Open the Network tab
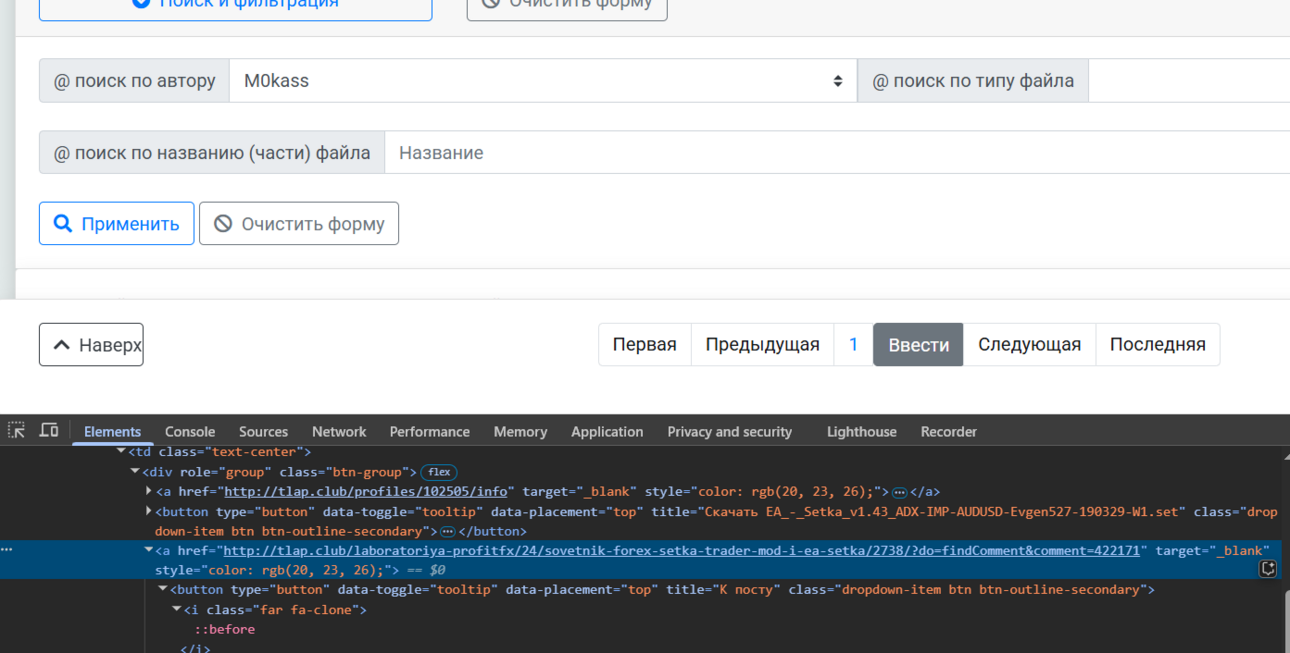Image resolution: width=1290 pixels, height=653 pixels. pyautogui.click(x=339, y=432)
